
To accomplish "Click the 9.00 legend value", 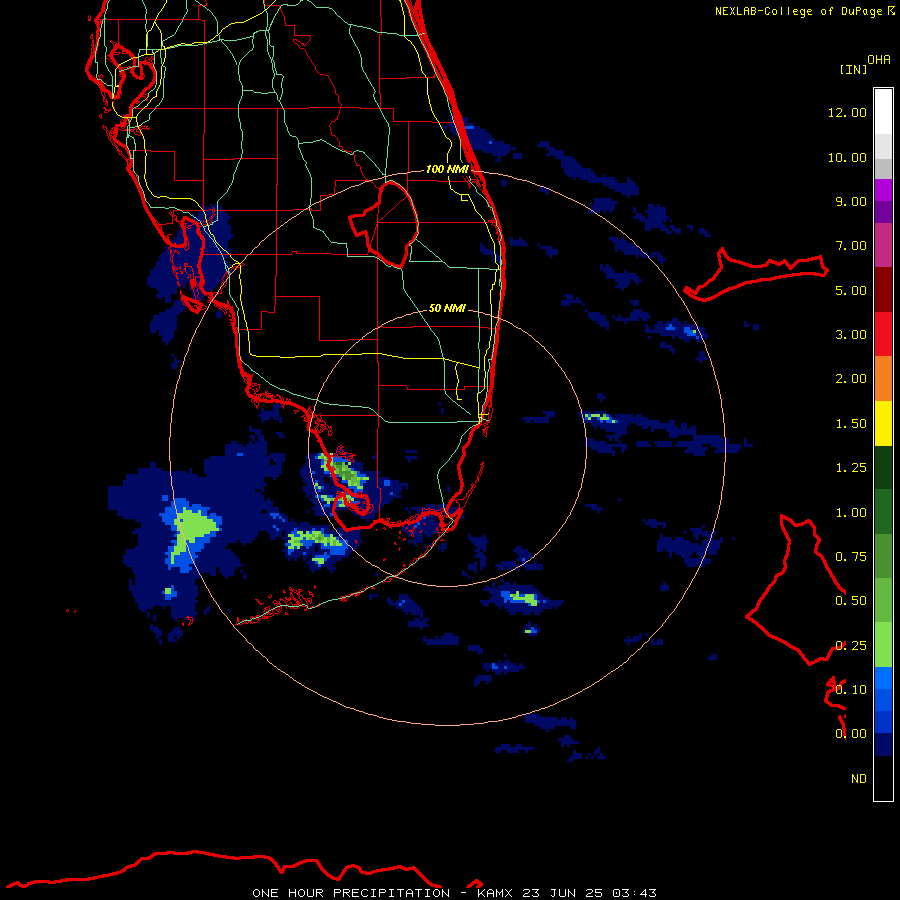I will pyautogui.click(x=851, y=201).
